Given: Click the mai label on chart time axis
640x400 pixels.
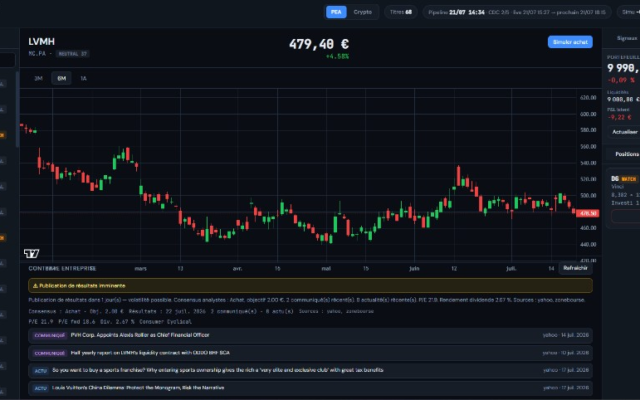Looking at the screenshot, I should tap(326, 269).
